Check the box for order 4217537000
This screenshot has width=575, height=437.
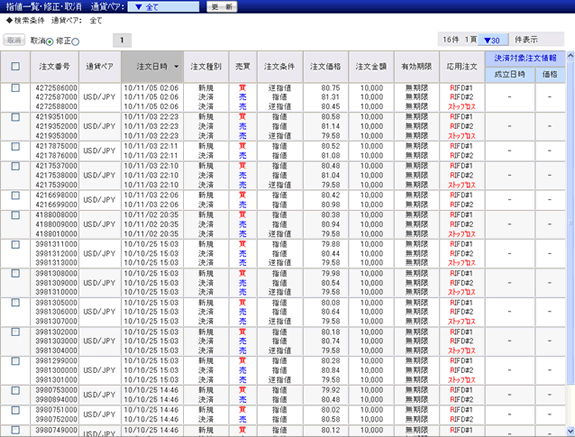[x=15, y=166]
